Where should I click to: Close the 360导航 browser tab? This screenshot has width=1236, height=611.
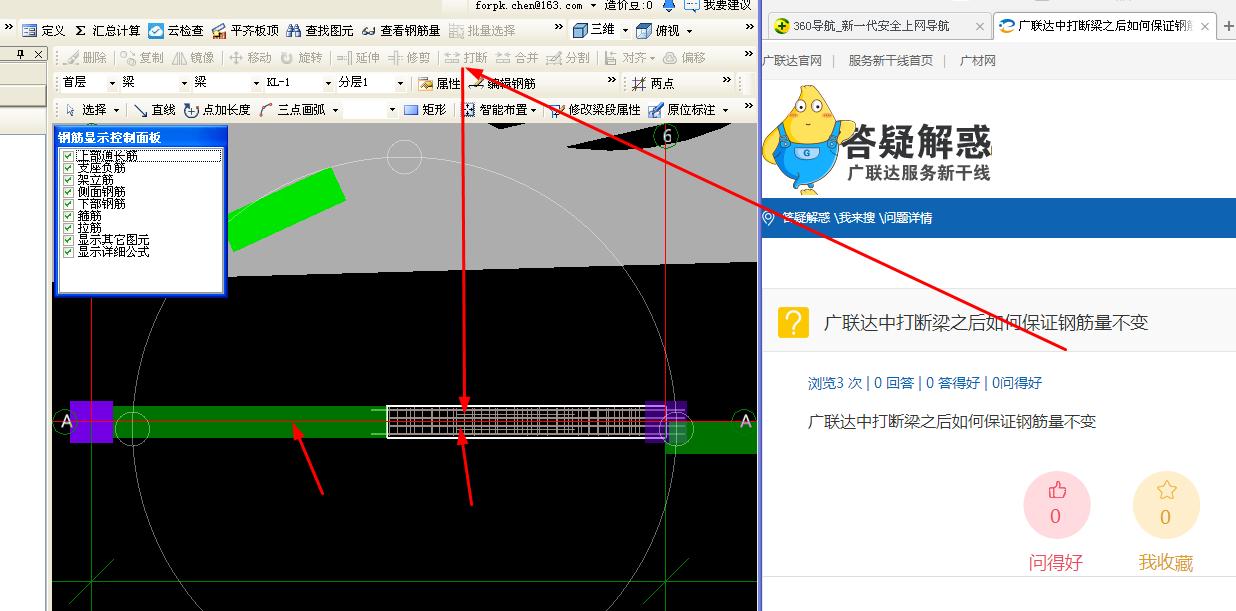tap(980, 26)
